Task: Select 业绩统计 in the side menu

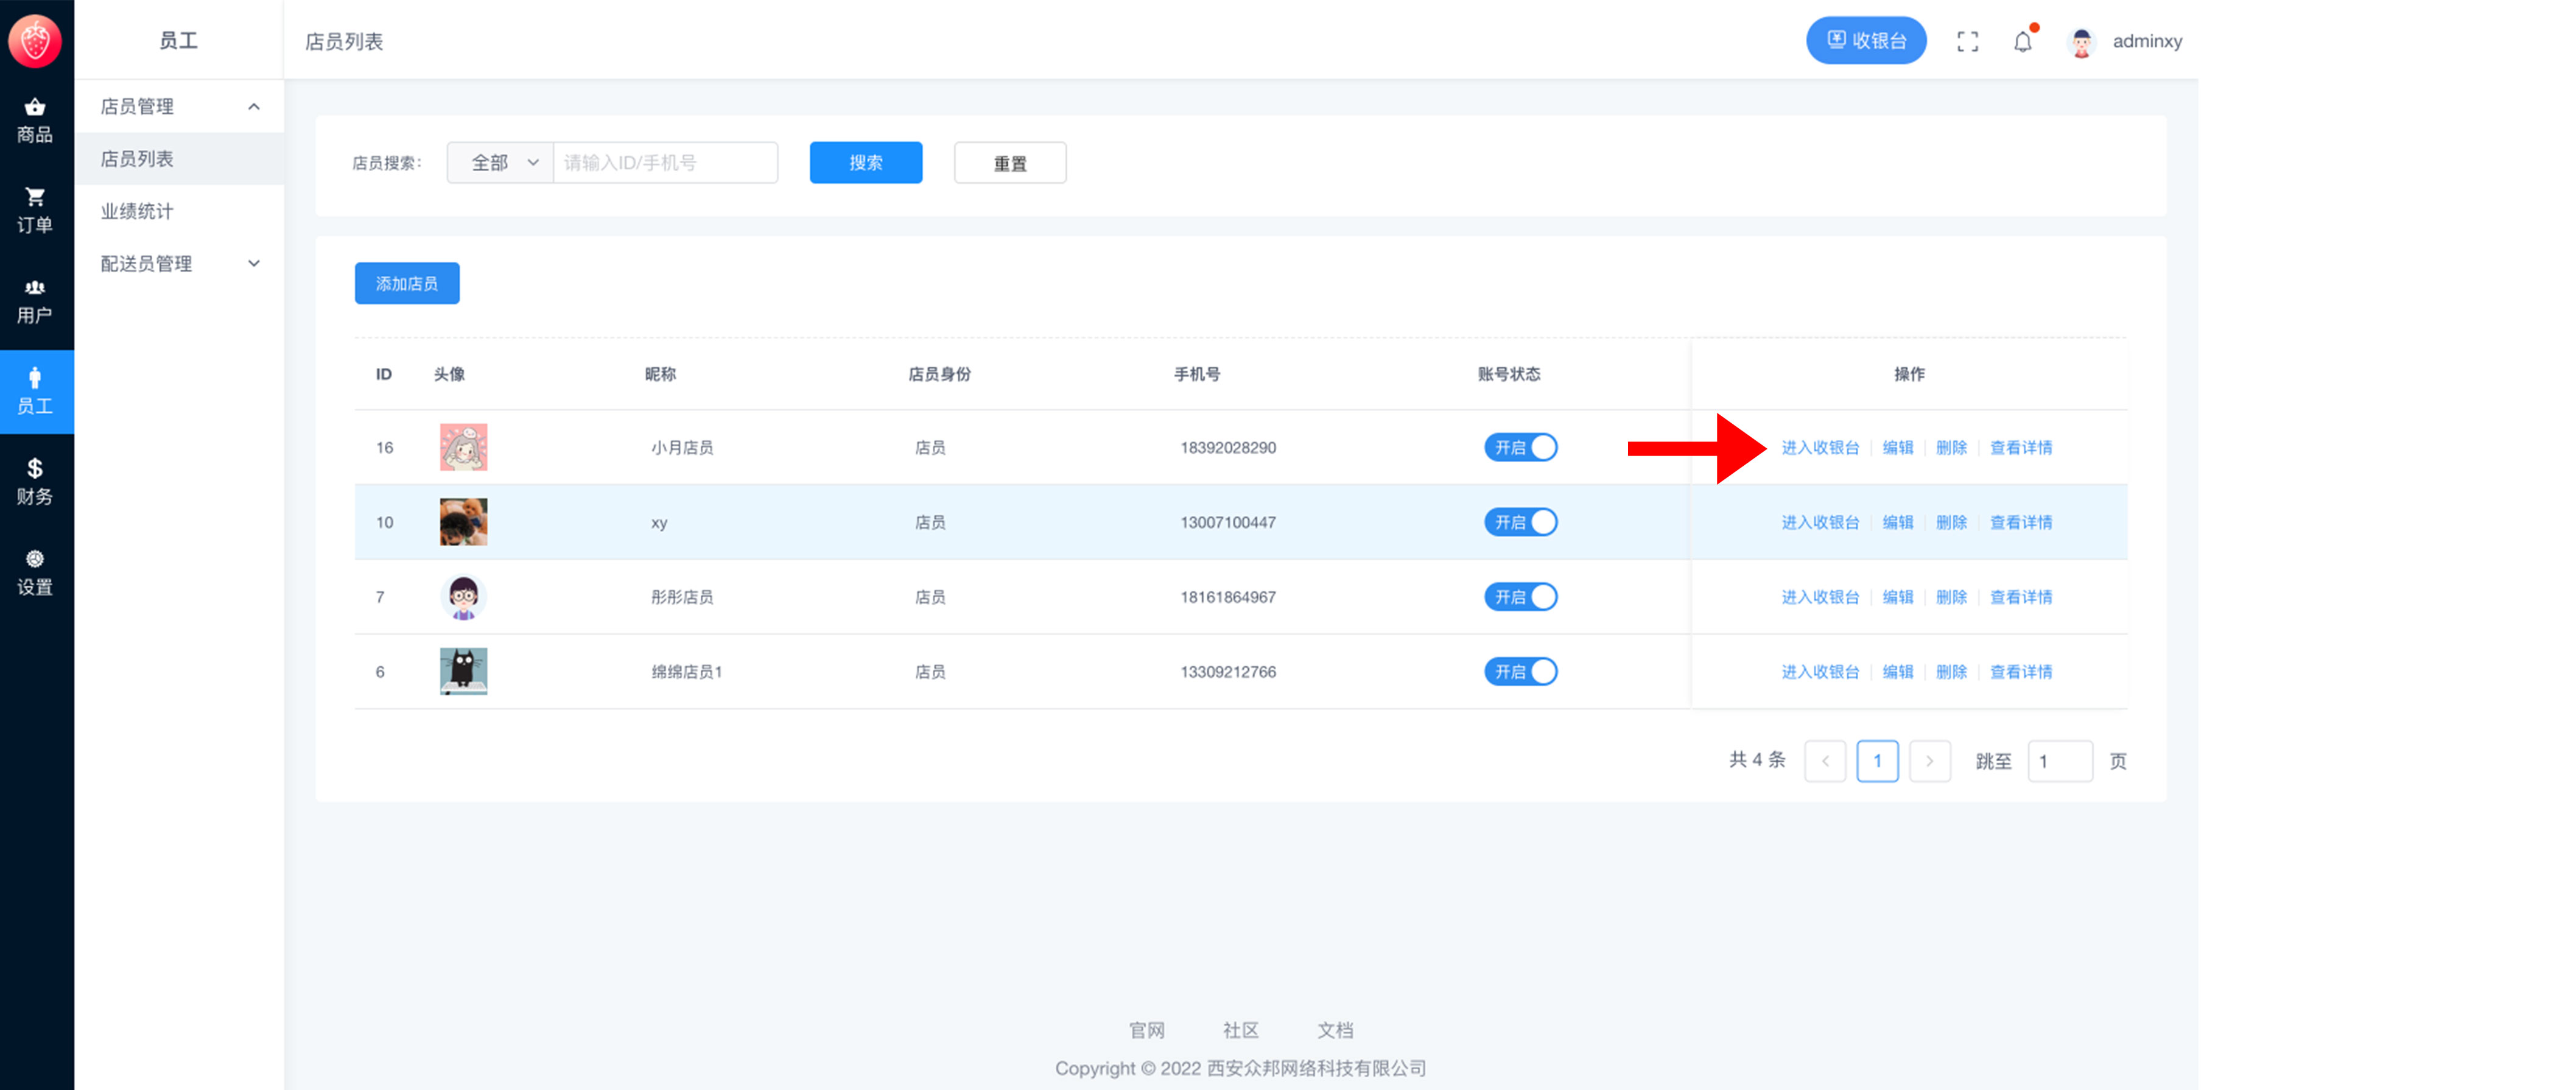Action: pos(179,211)
